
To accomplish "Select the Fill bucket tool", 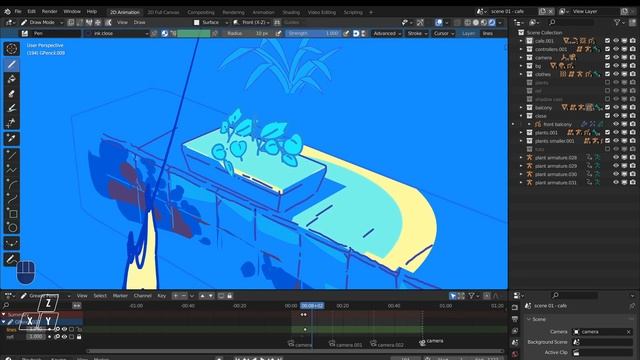I will [11, 79].
